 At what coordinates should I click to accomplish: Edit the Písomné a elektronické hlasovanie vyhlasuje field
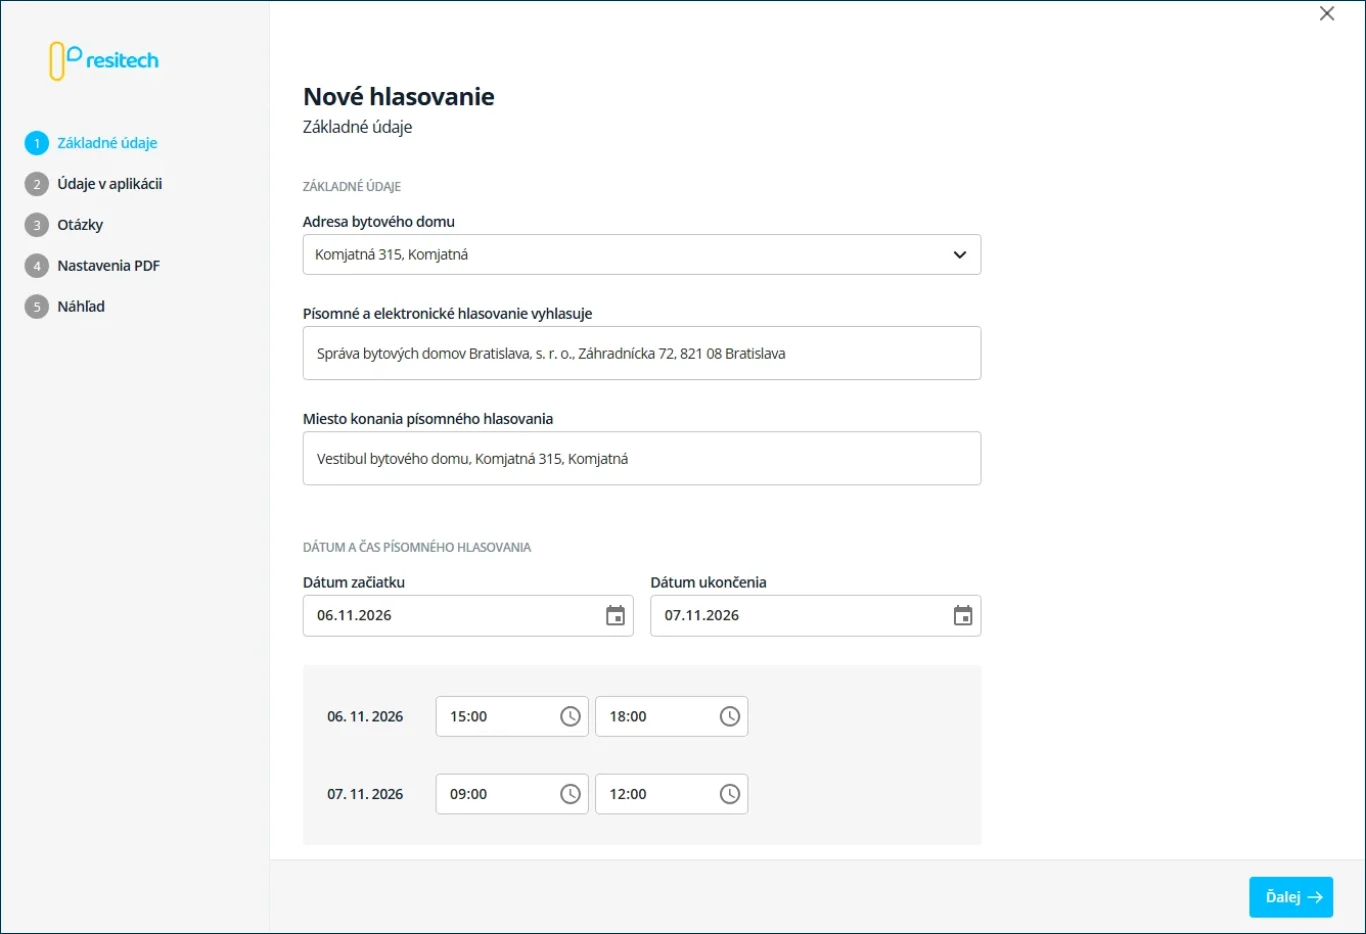click(x=642, y=353)
